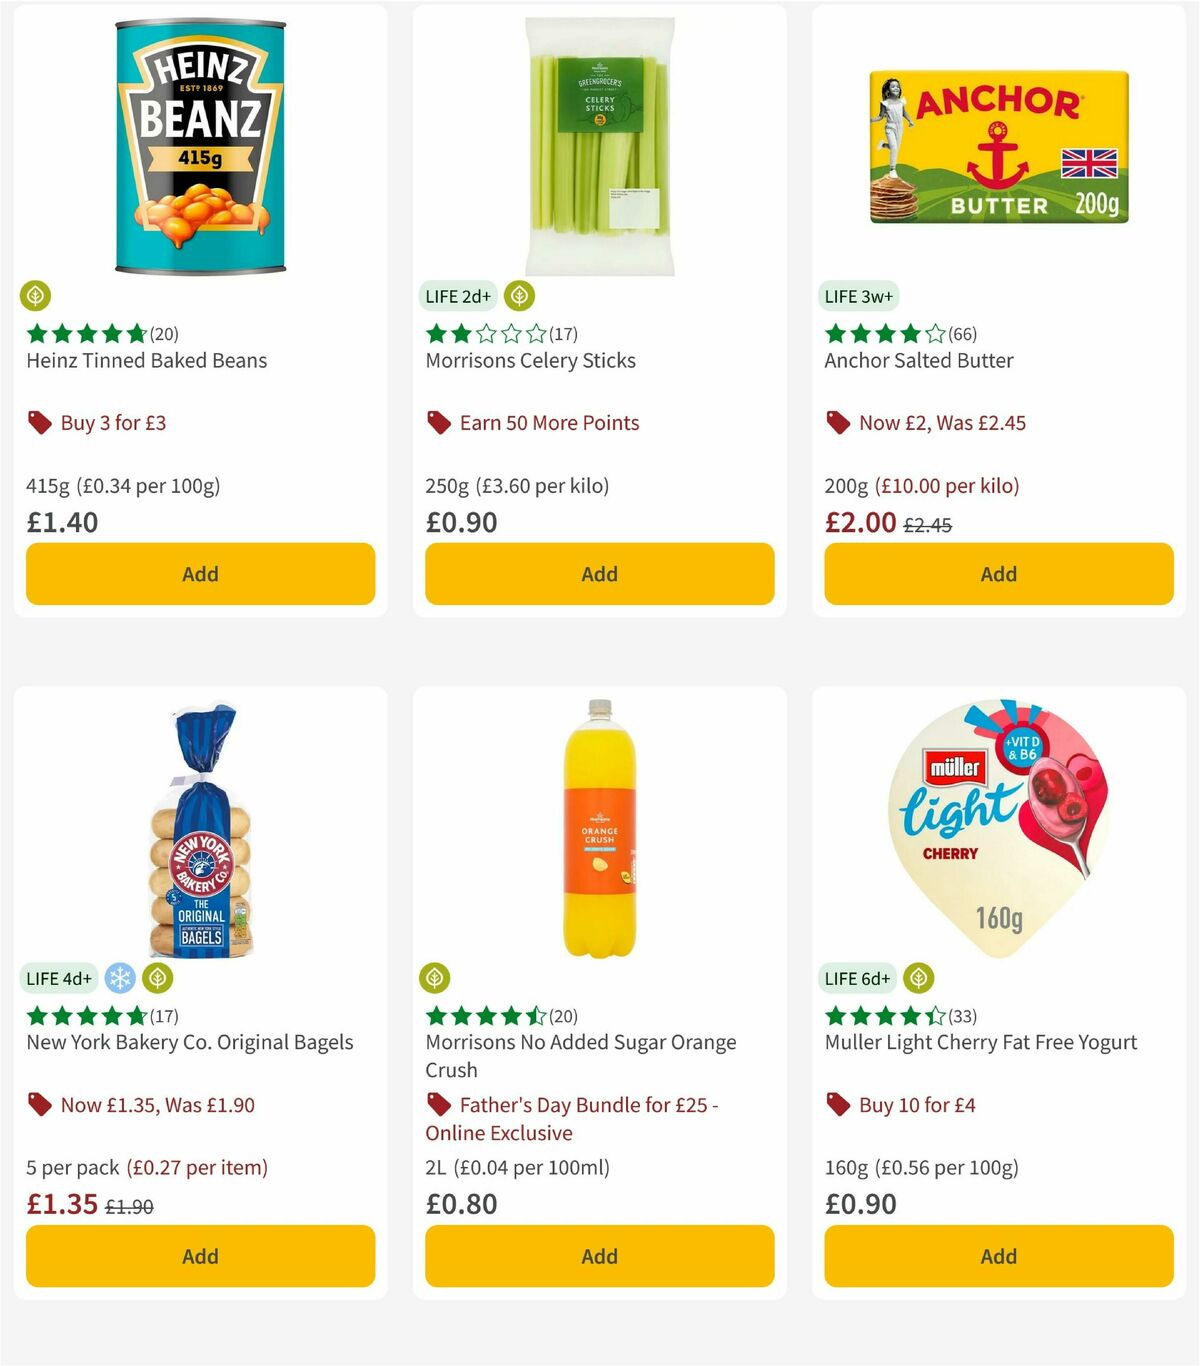Click the 'LIFE 4d+' badge on the bagels
The width and height of the screenshot is (1200, 1366).
(59, 978)
